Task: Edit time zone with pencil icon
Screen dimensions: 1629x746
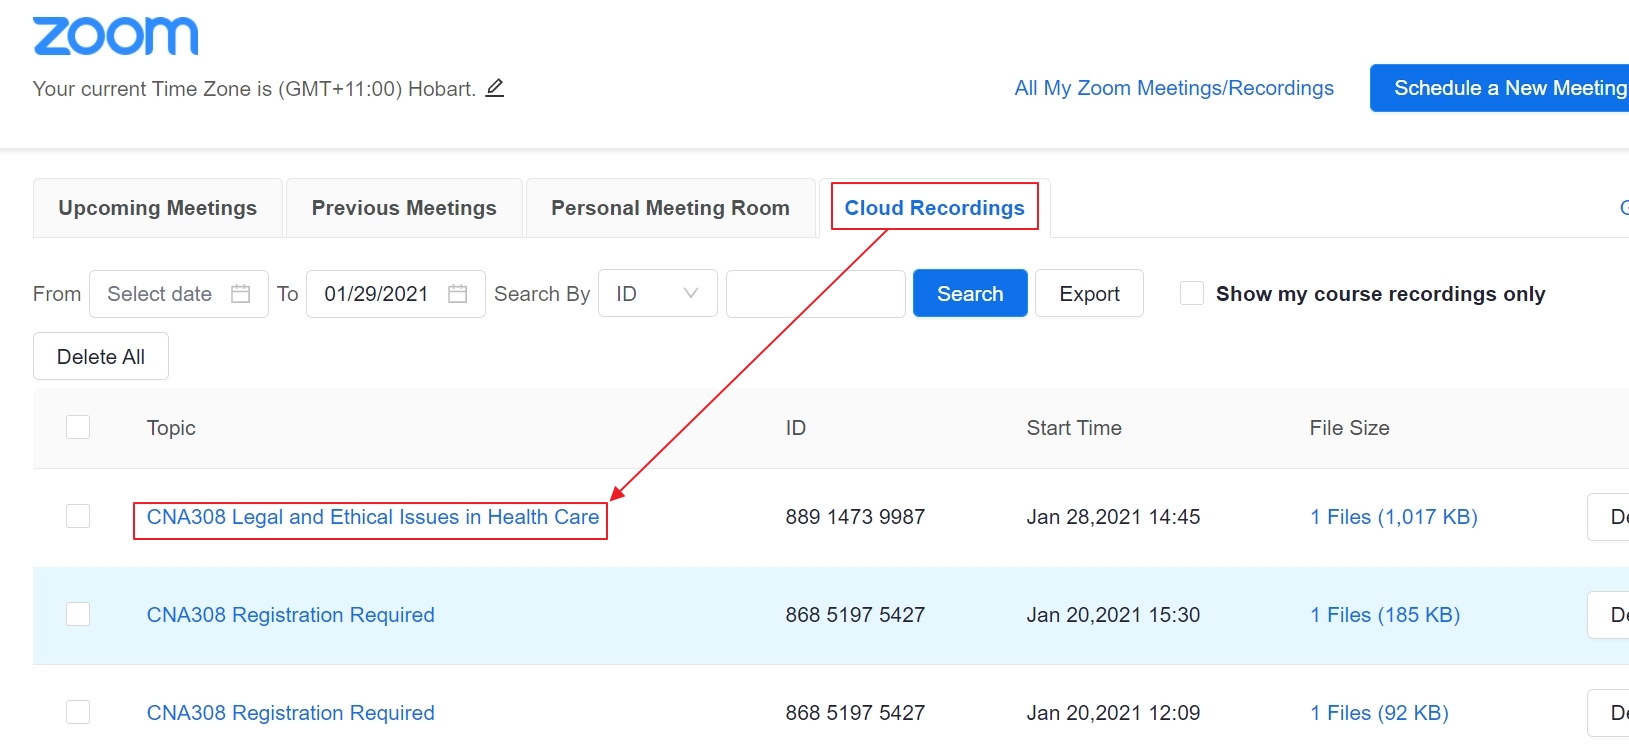Action: [495, 88]
